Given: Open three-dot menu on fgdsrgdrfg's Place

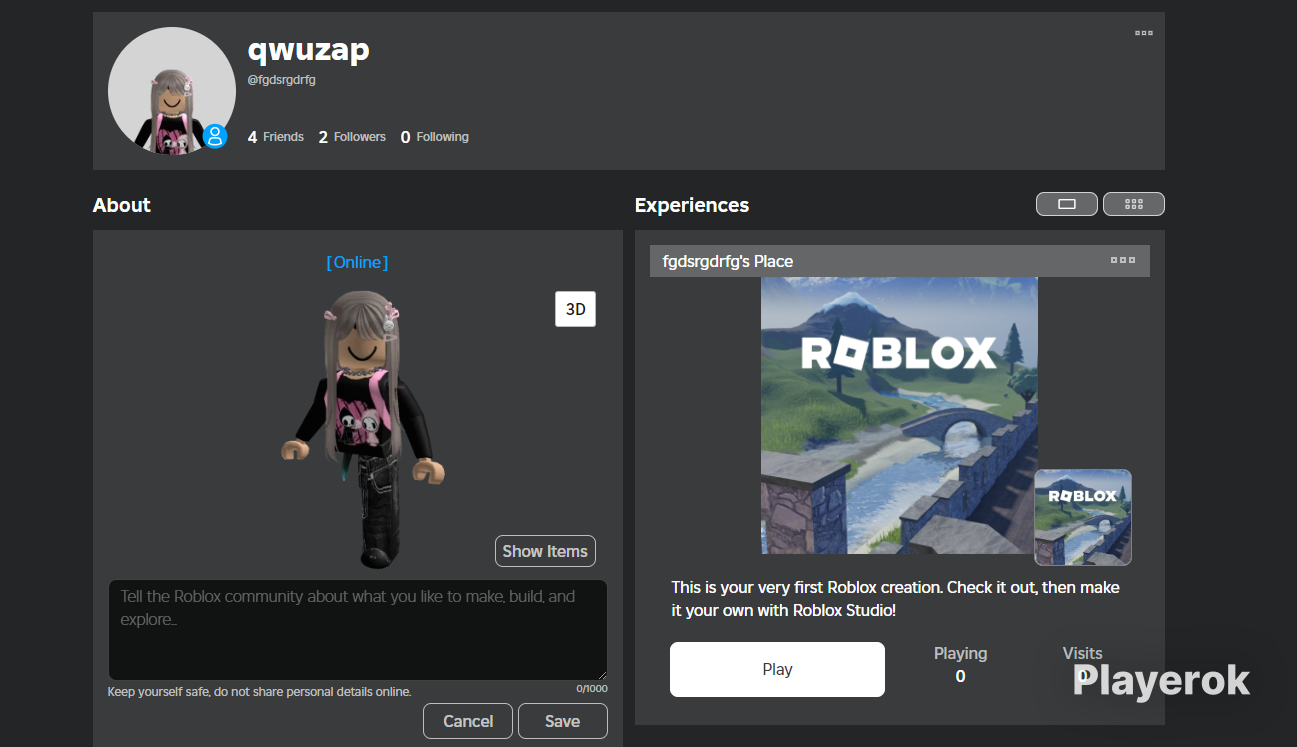Looking at the screenshot, I should [1123, 260].
